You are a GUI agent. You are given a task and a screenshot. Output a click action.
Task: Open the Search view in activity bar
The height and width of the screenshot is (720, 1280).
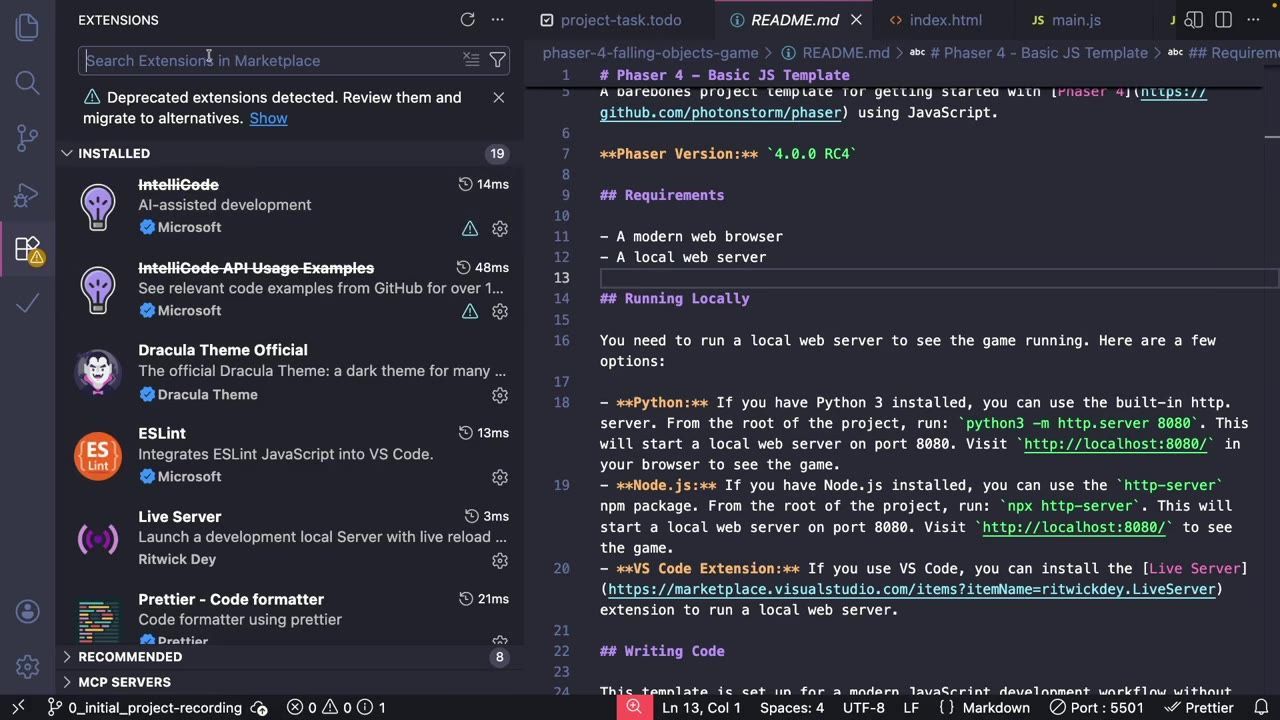click(x=27, y=82)
